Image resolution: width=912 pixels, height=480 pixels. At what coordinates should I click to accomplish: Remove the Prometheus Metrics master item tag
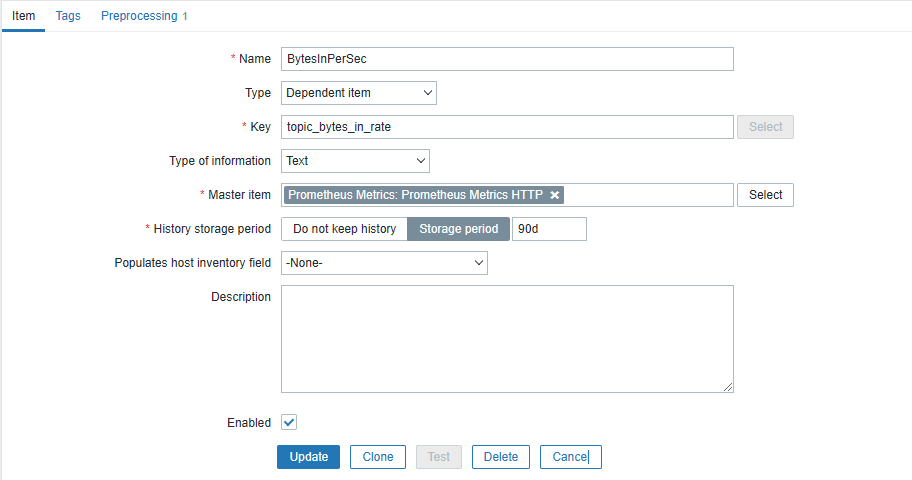point(555,195)
